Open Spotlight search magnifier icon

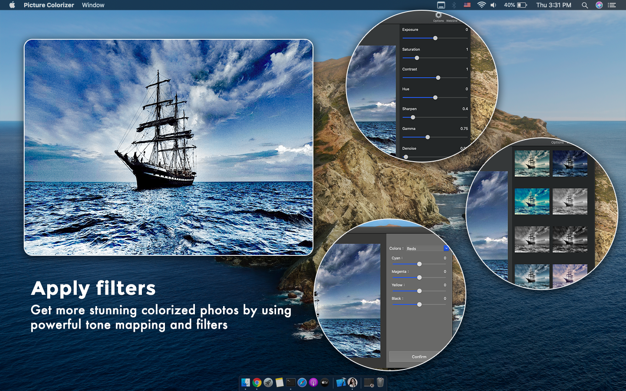[584, 5]
